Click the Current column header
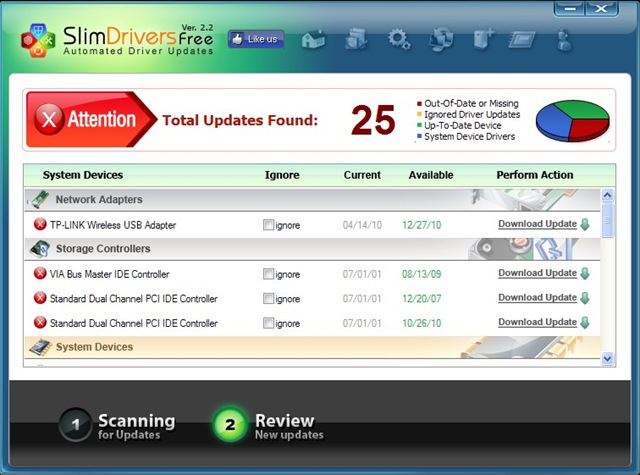640x475 pixels. click(x=362, y=175)
